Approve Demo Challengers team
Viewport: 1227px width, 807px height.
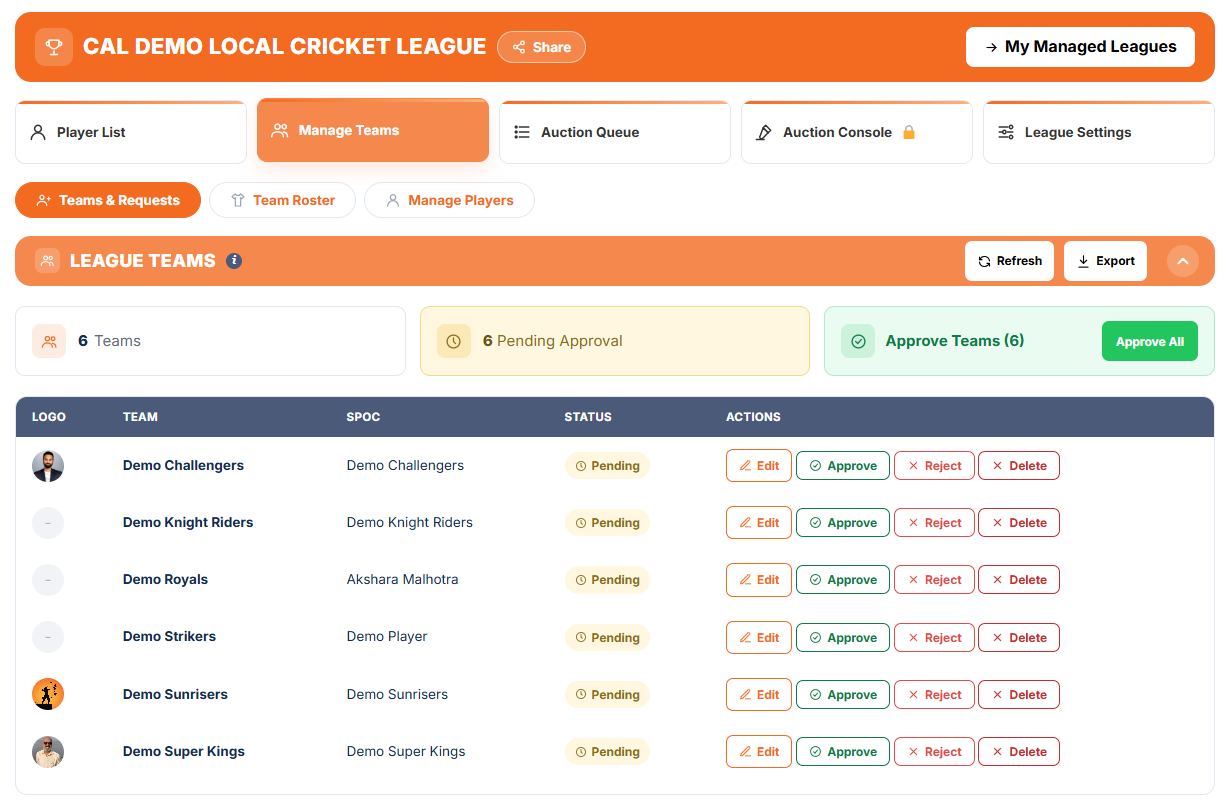tap(843, 466)
